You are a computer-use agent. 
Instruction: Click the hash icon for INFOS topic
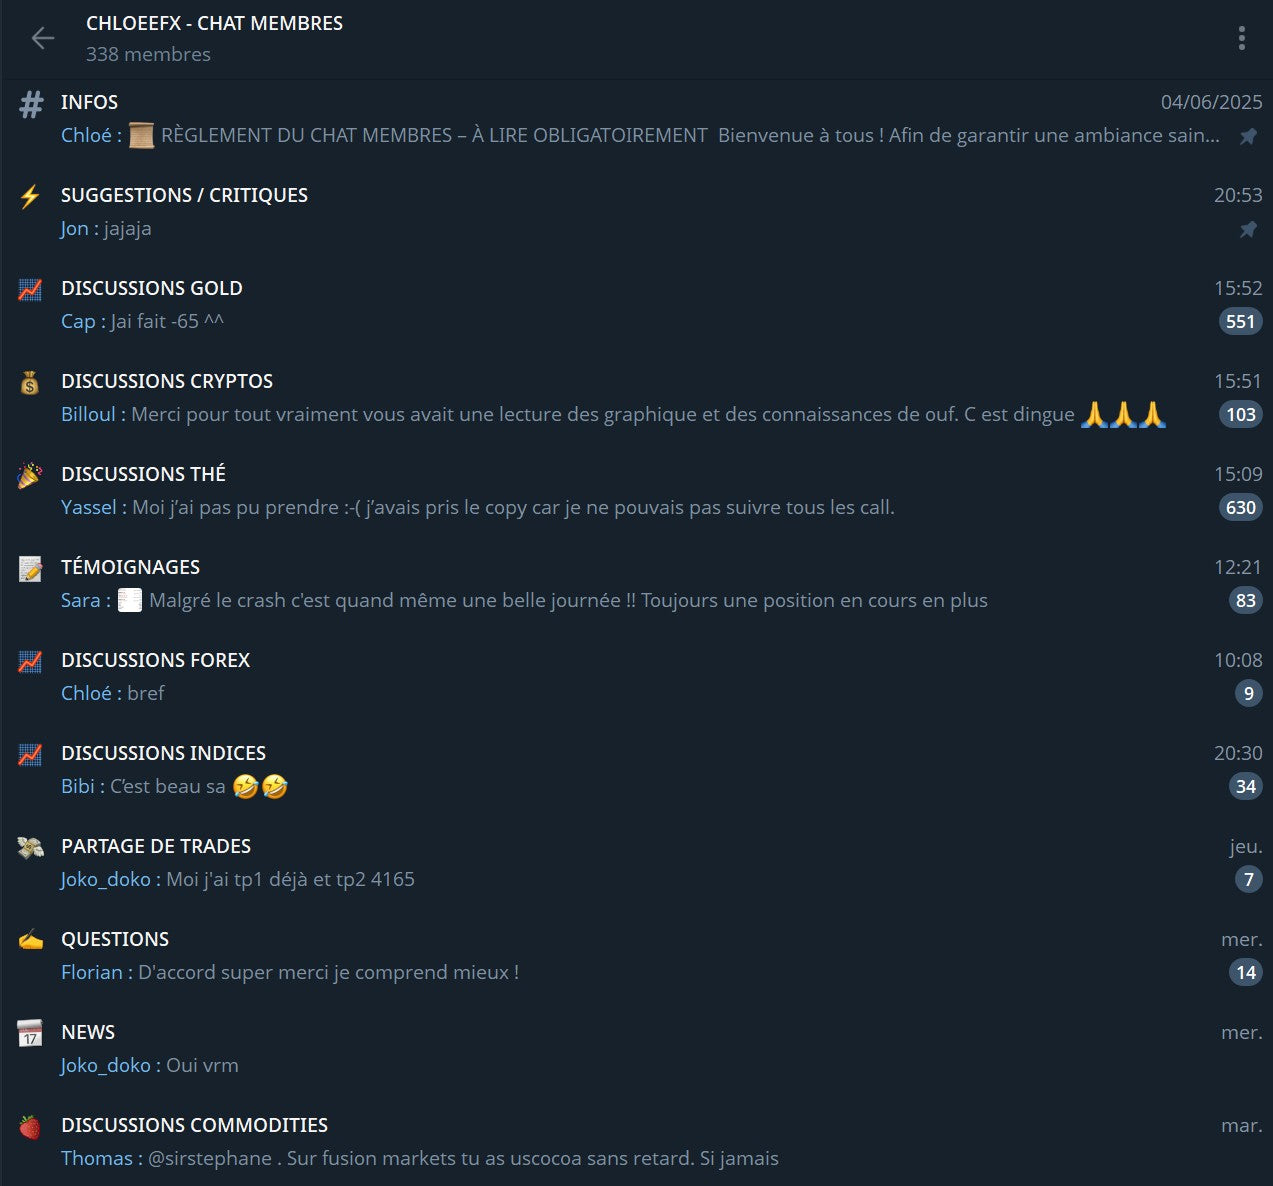(32, 103)
